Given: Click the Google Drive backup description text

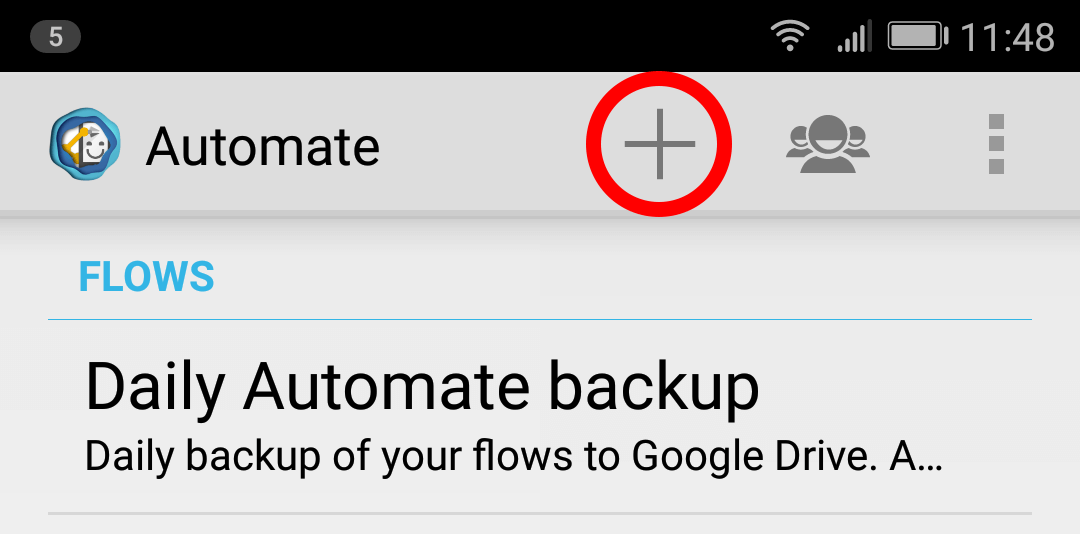Looking at the screenshot, I should click(513, 456).
